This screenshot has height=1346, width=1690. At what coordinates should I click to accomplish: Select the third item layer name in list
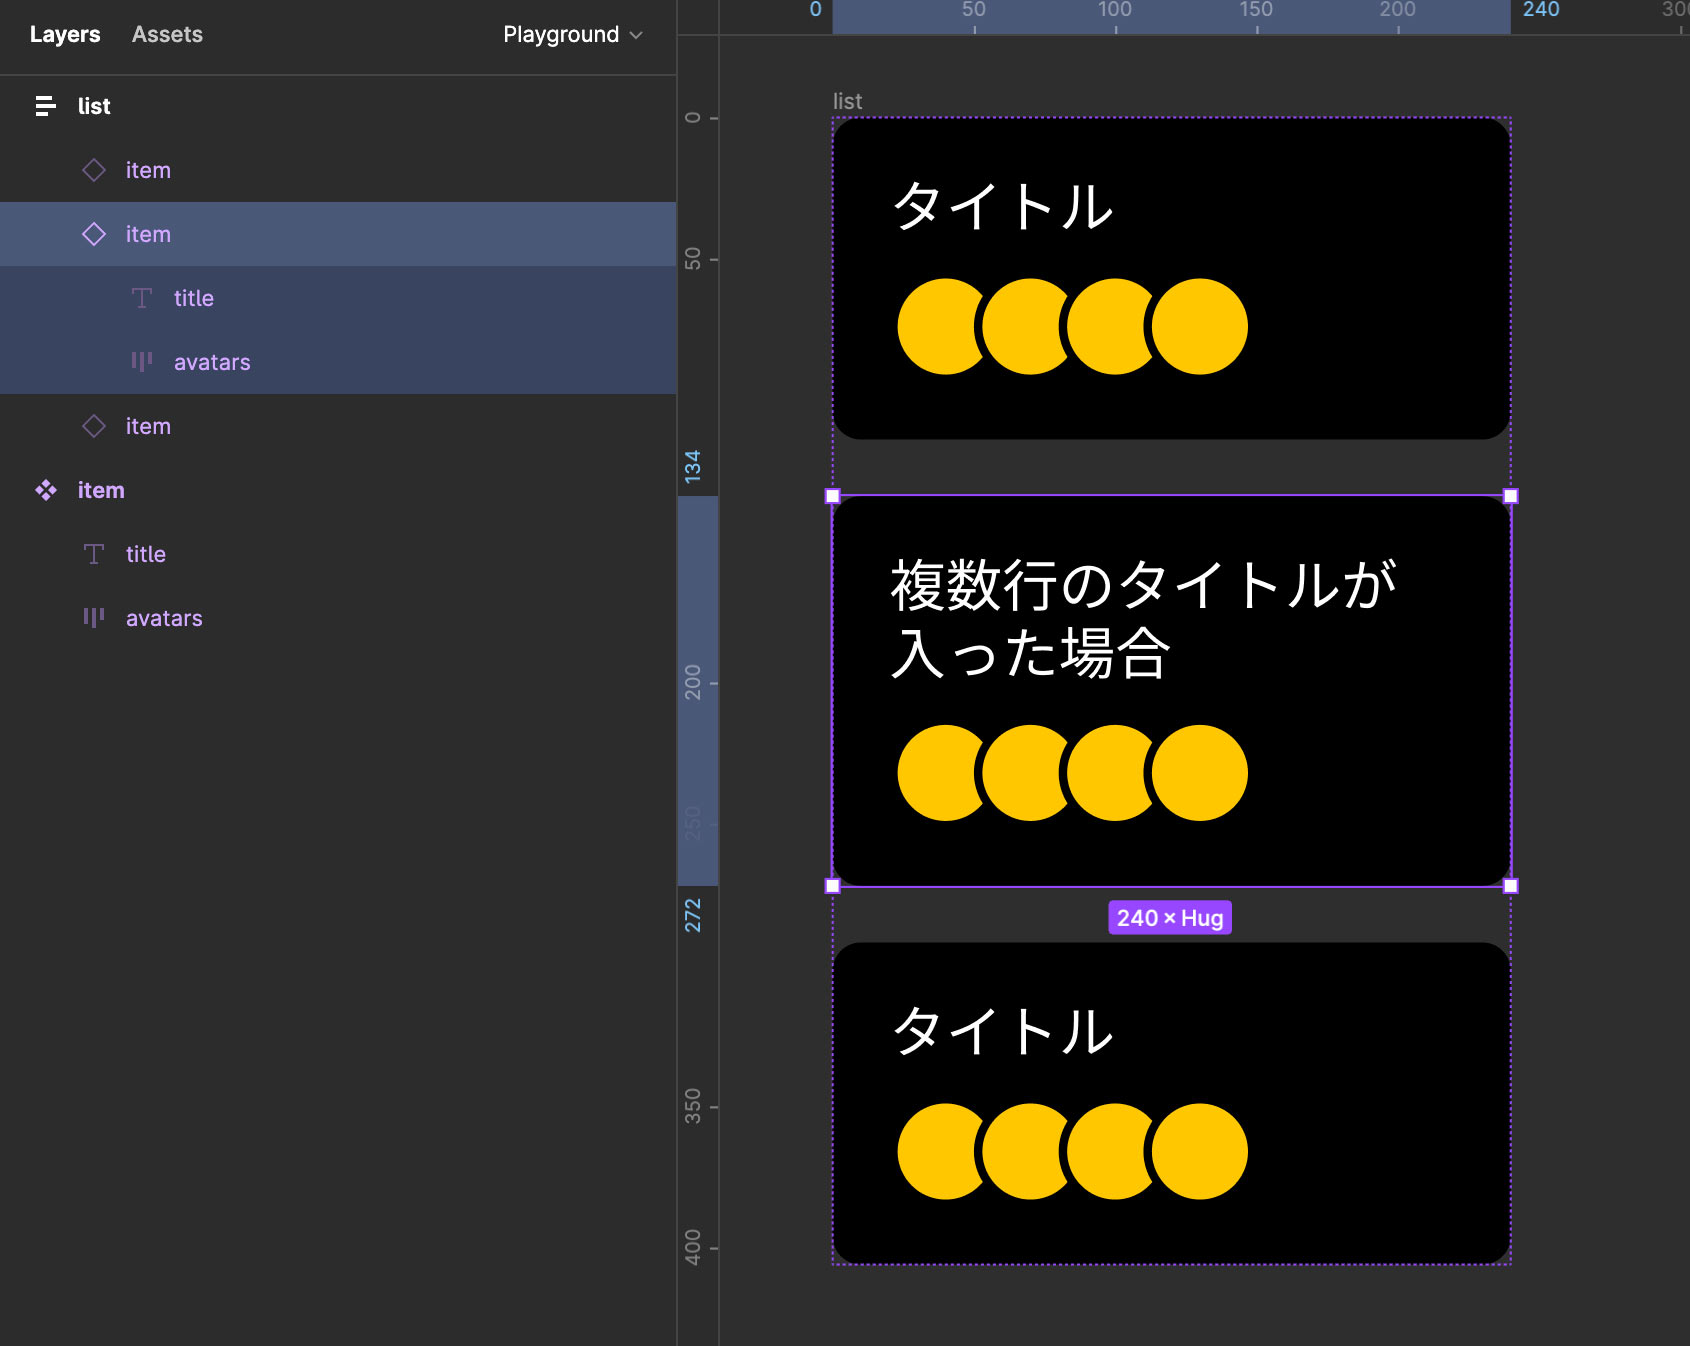click(148, 426)
